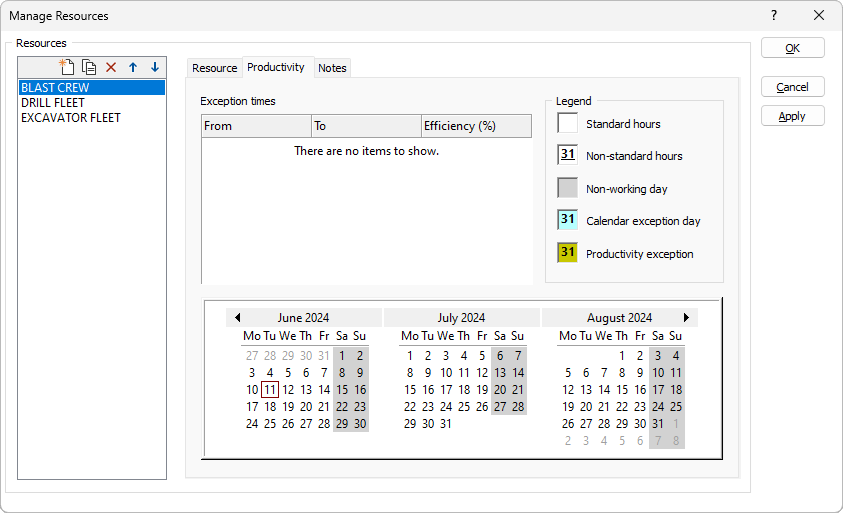Click the OK button

pos(792,48)
